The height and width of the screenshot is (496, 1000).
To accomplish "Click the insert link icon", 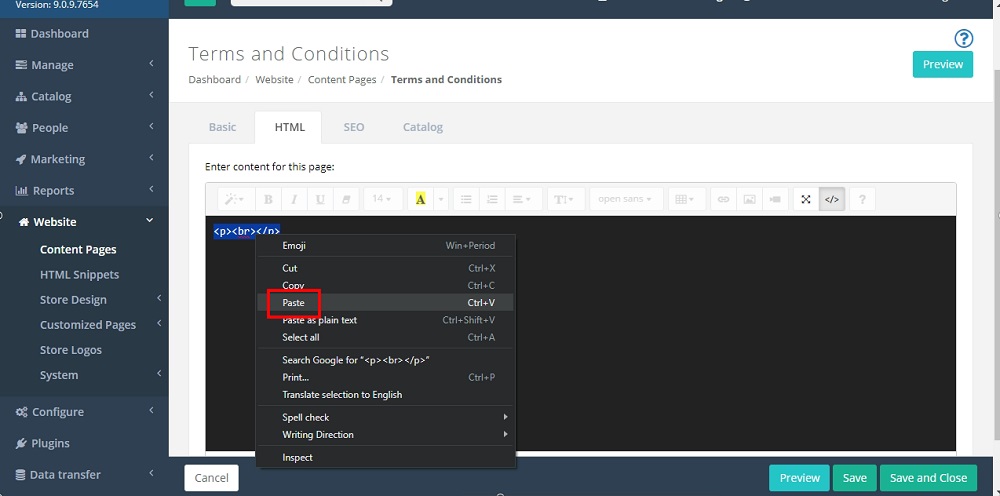I will point(723,199).
